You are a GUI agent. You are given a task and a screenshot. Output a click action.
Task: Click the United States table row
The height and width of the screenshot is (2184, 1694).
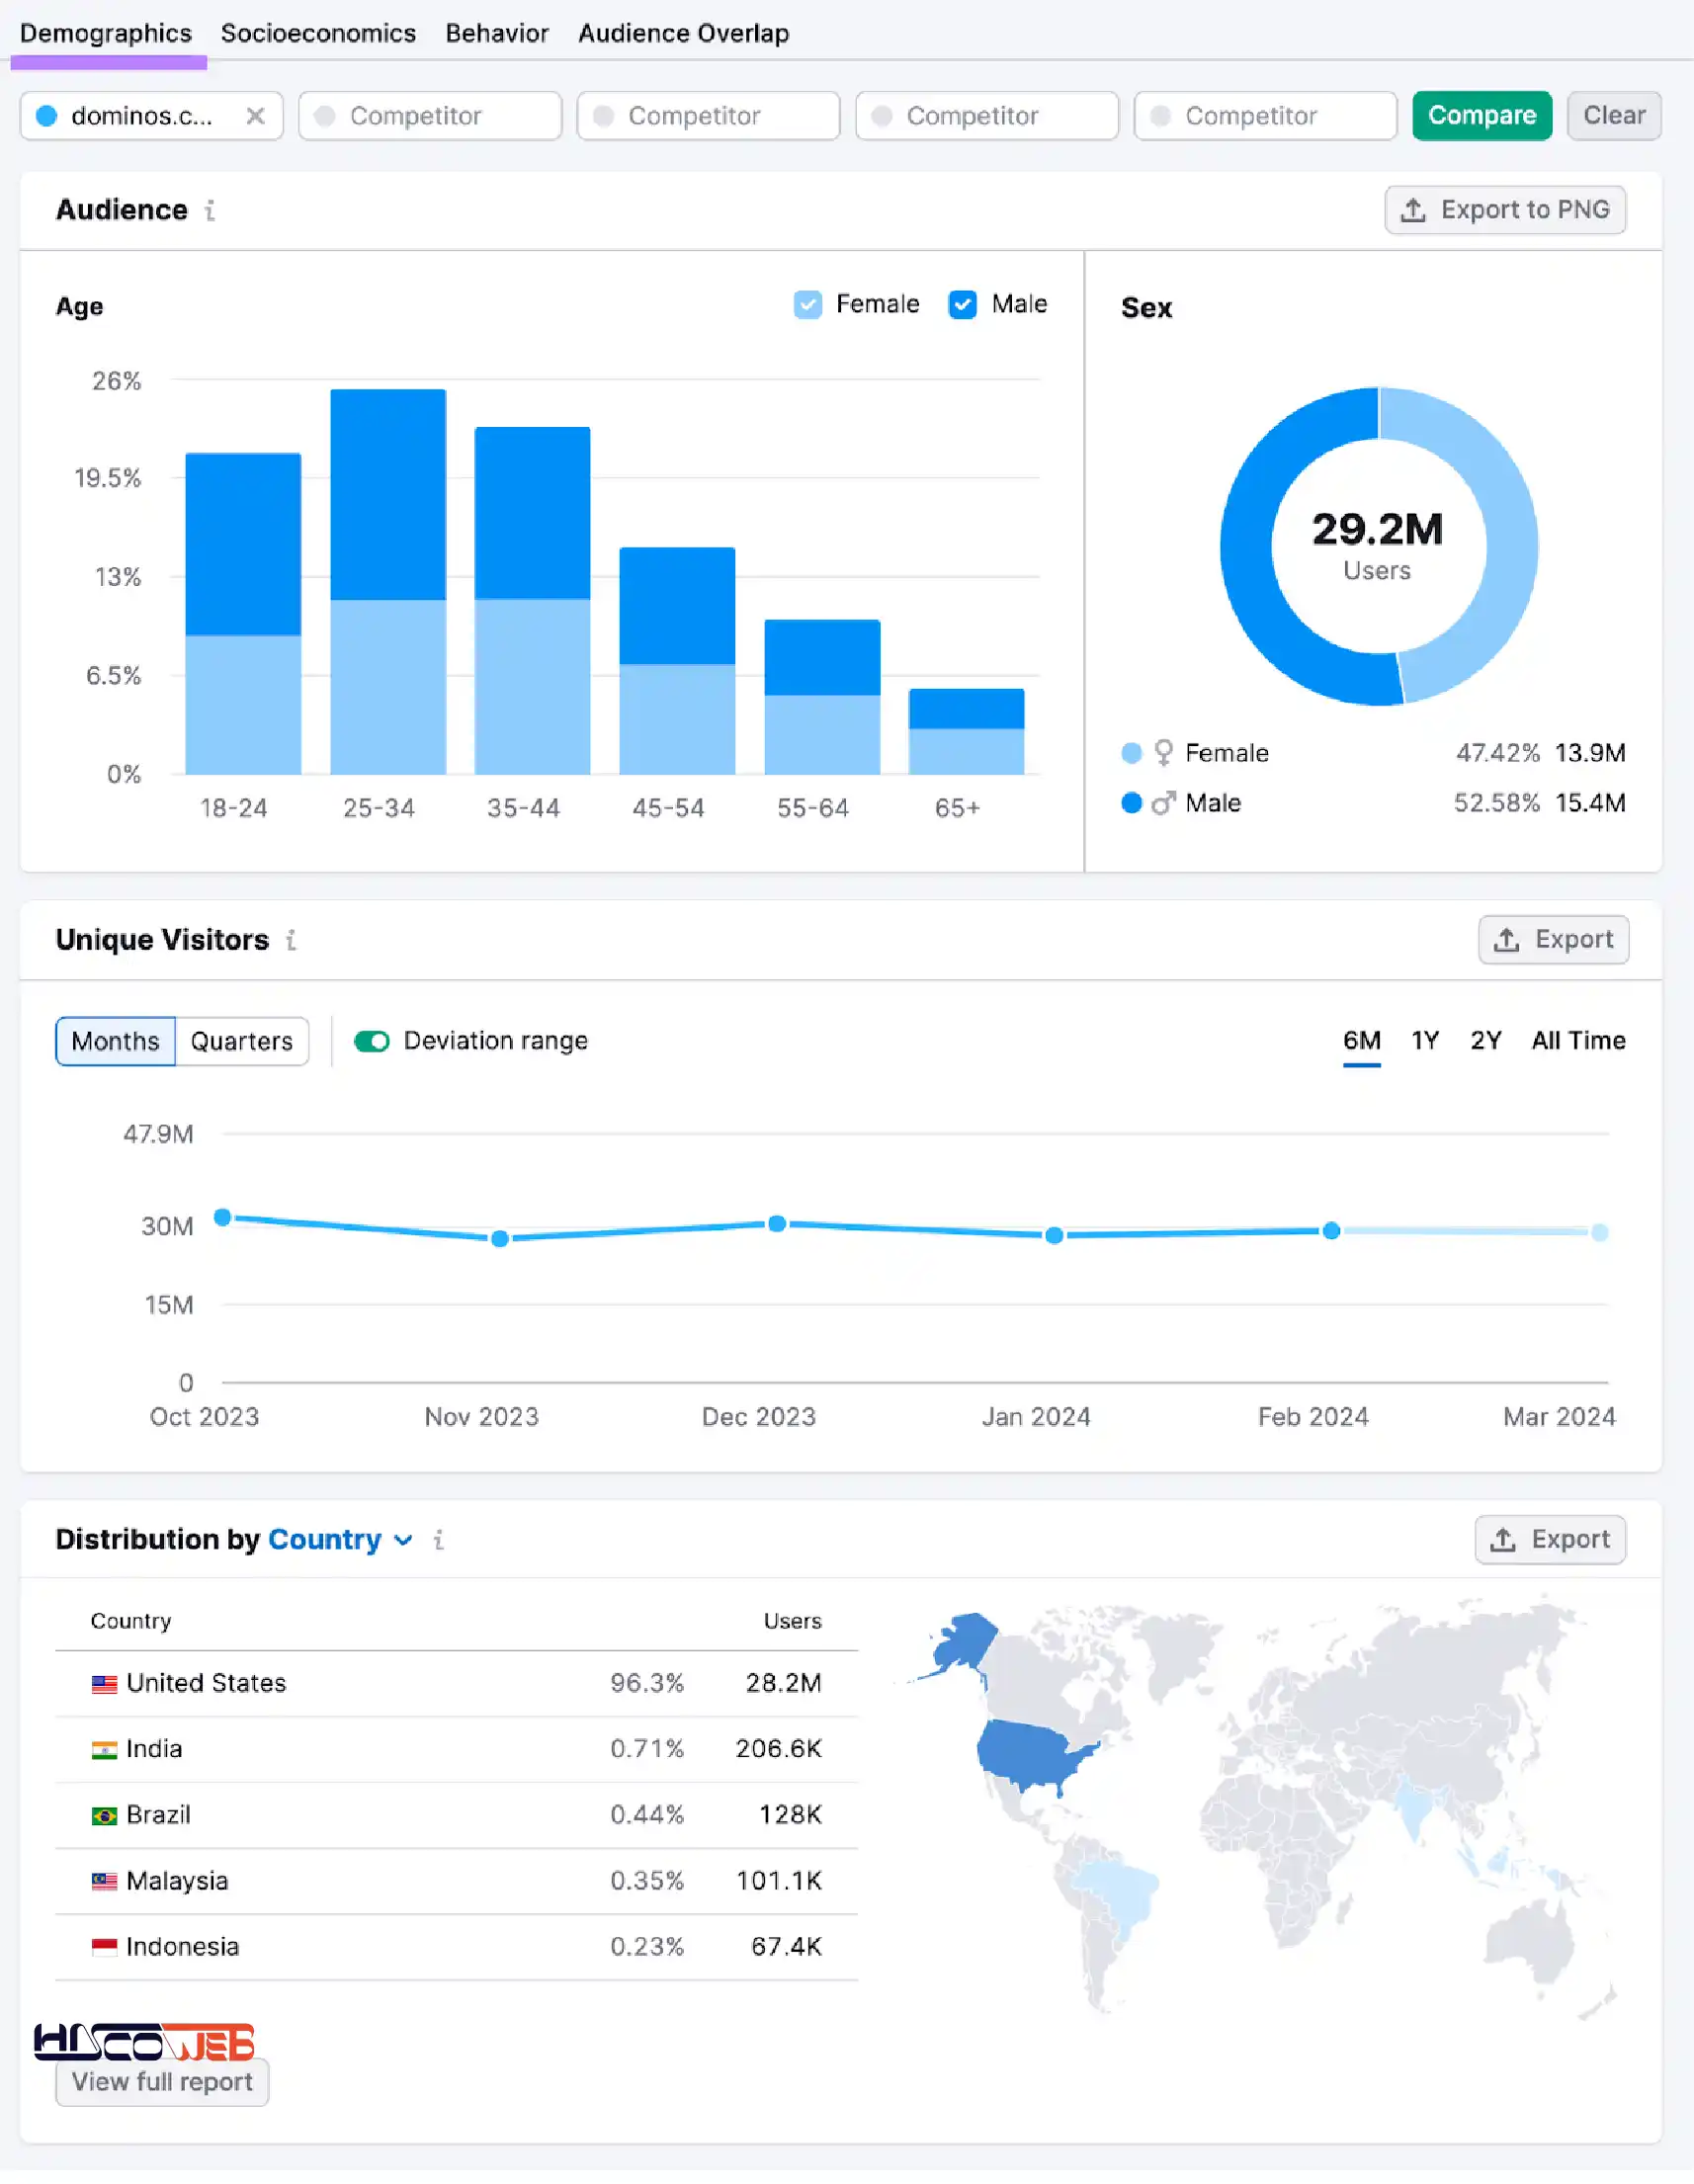pyautogui.click(x=457, y=1685)
